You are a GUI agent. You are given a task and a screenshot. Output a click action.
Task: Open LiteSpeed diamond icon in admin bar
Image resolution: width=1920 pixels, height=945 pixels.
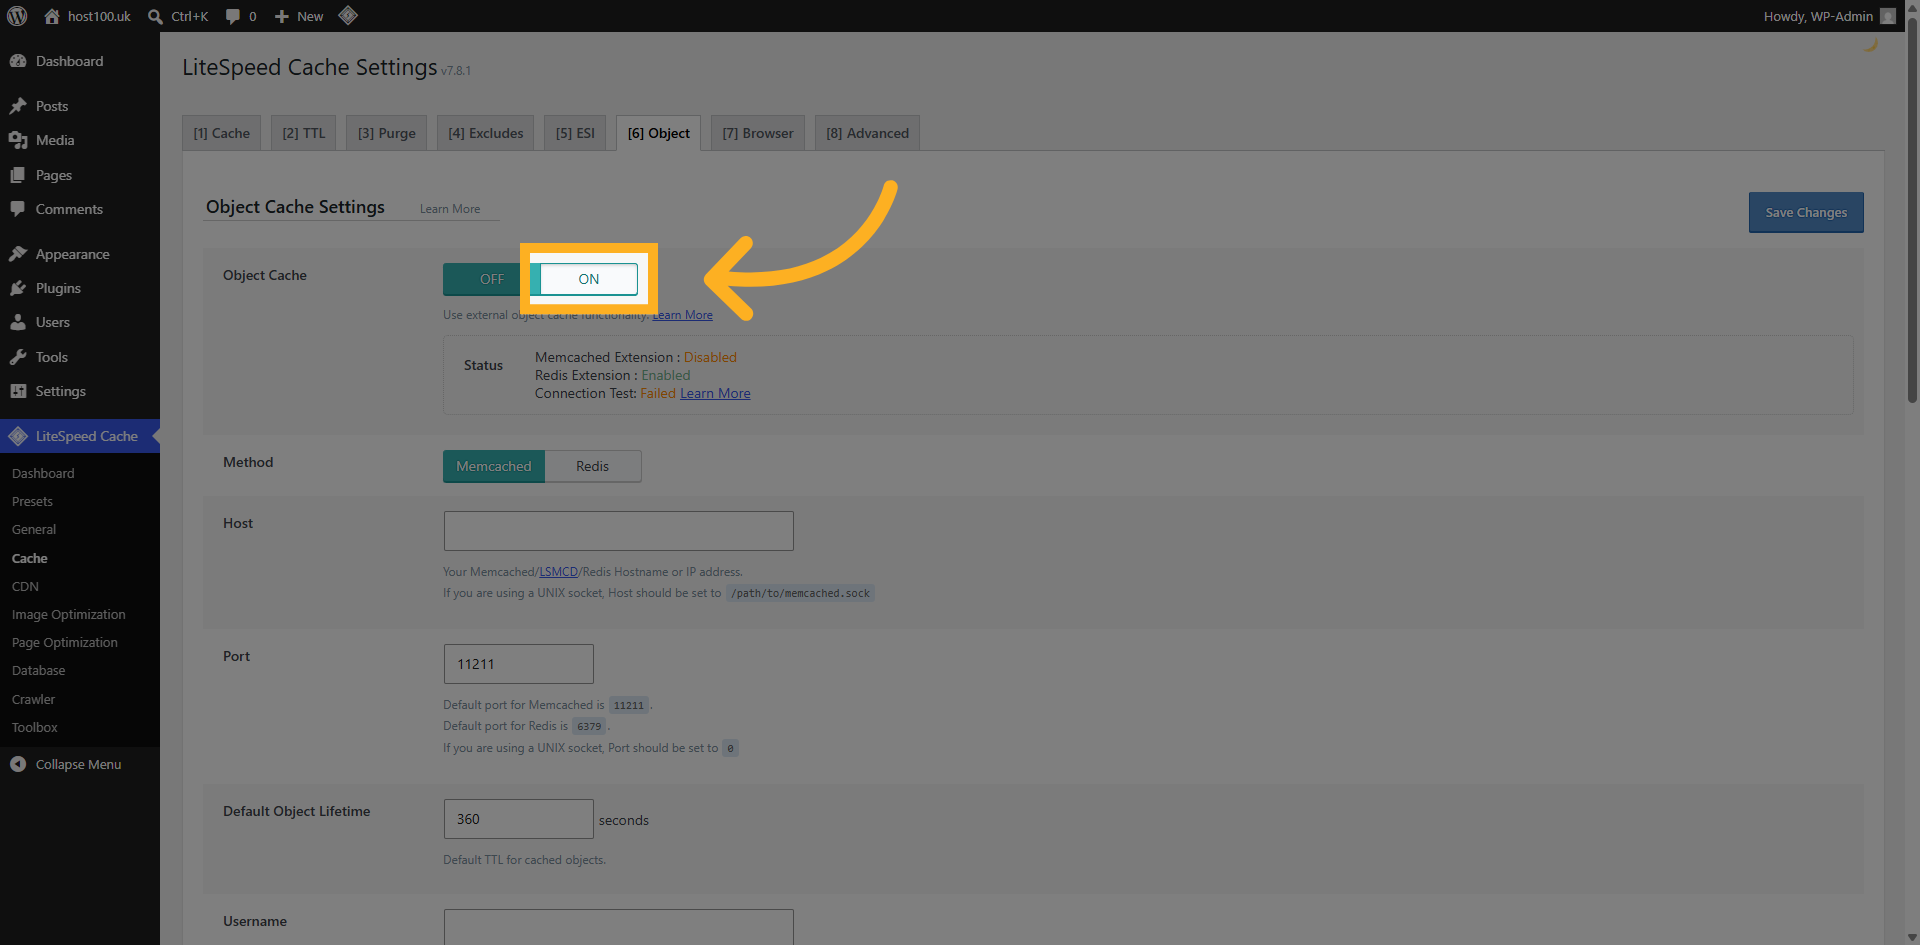coord(348,15)
